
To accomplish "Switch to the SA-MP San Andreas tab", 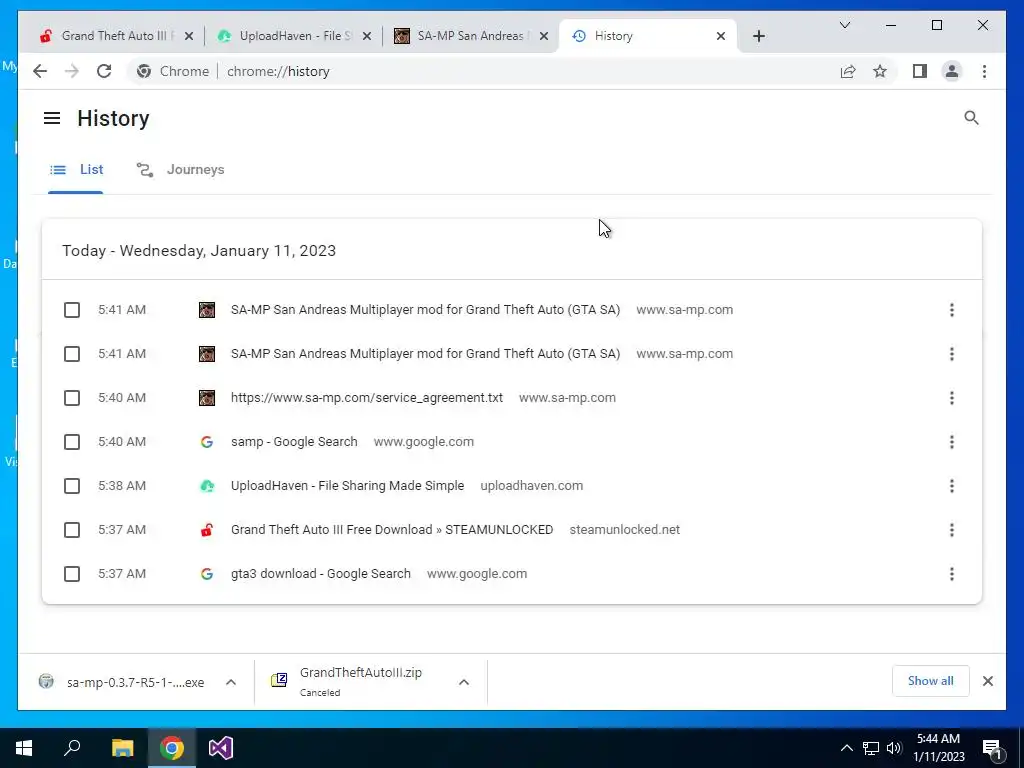I will point(470,36).
